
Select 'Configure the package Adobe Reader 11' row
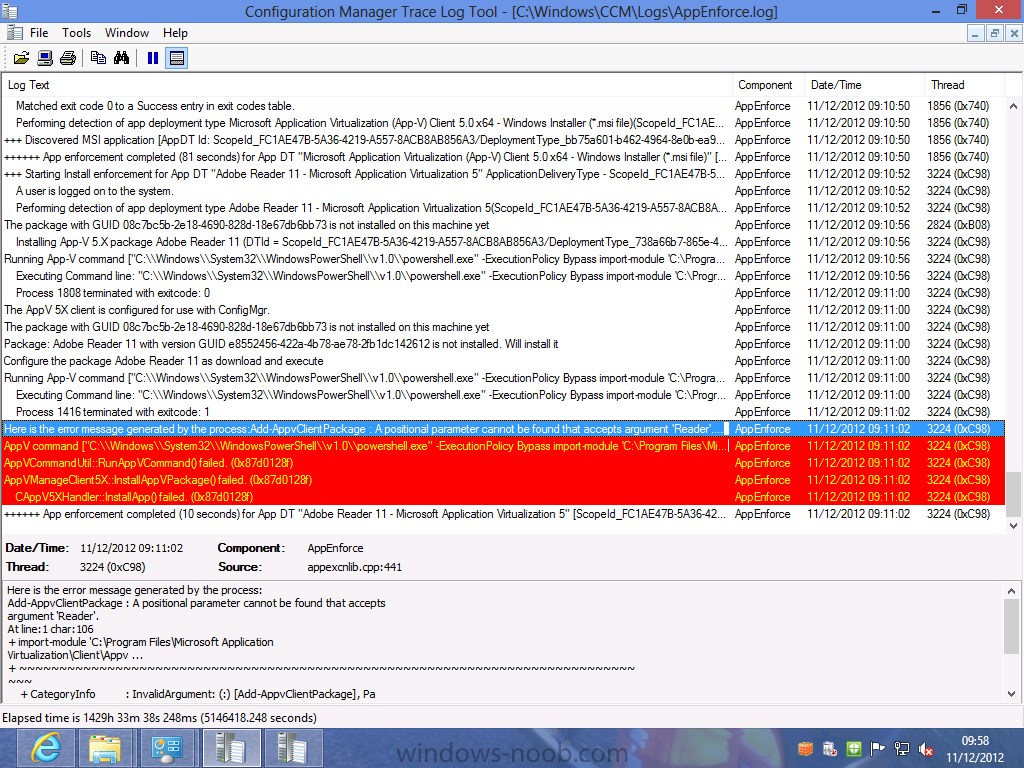(x=503, y=360)
